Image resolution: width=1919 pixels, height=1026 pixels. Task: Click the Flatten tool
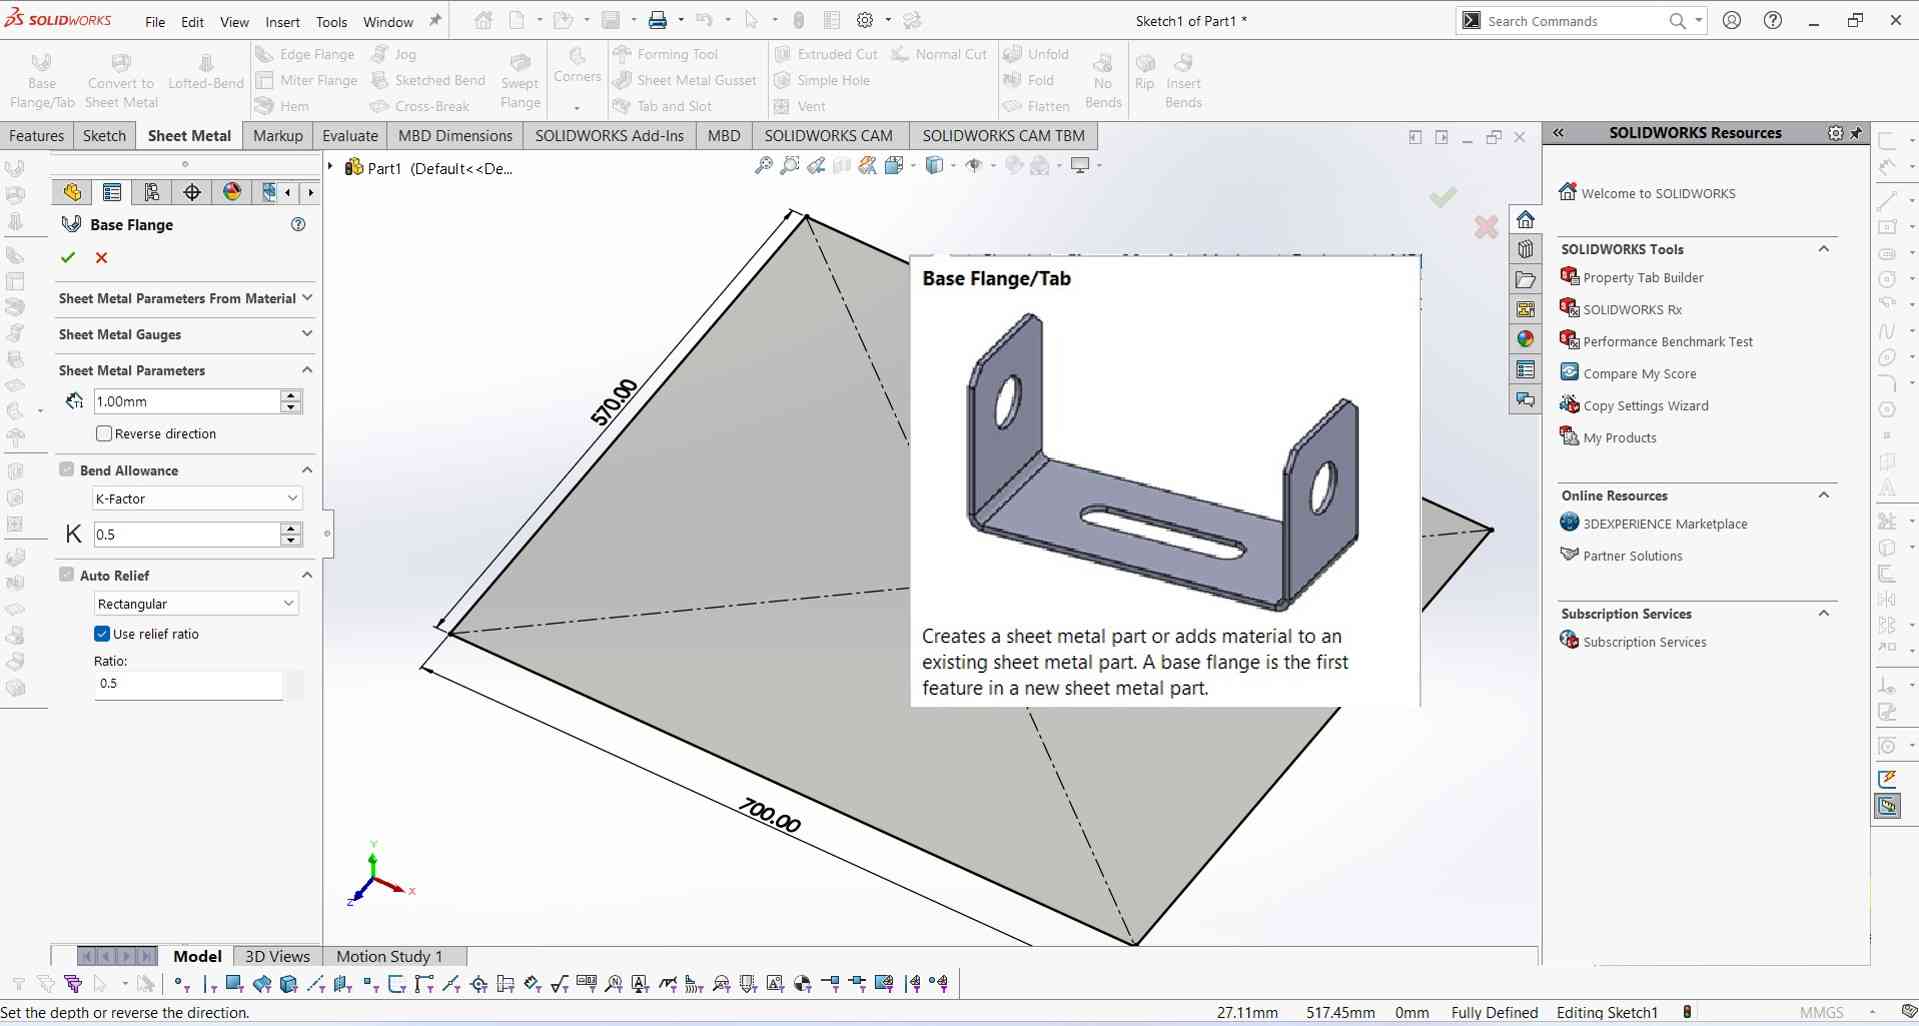(x=1036, y=106)
